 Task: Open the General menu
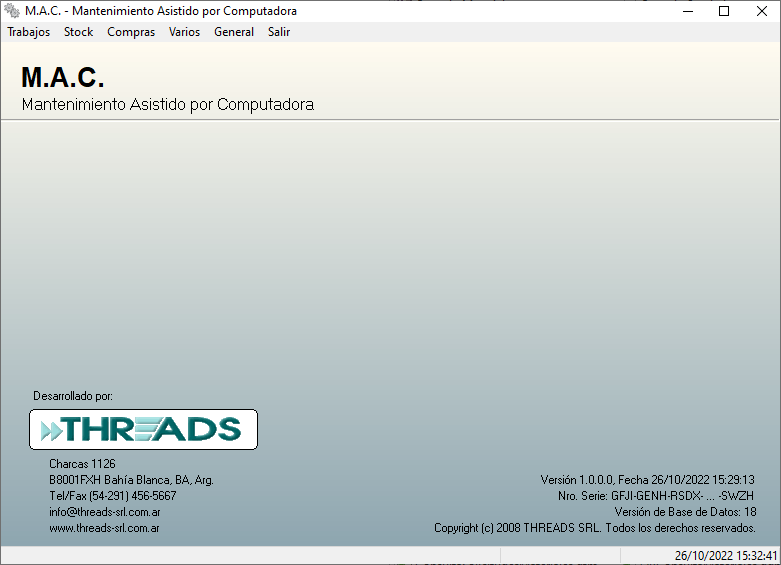click(x=234, y=32)
